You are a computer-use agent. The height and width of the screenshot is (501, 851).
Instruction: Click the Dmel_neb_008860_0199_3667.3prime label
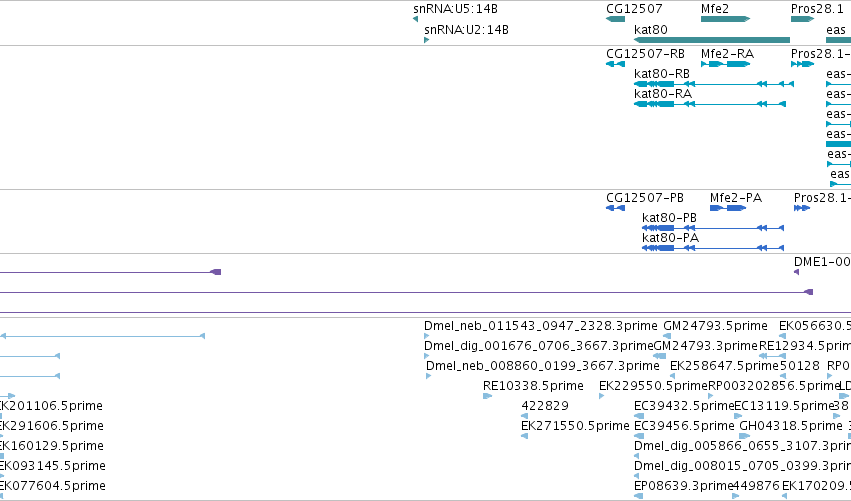(543, 366)
